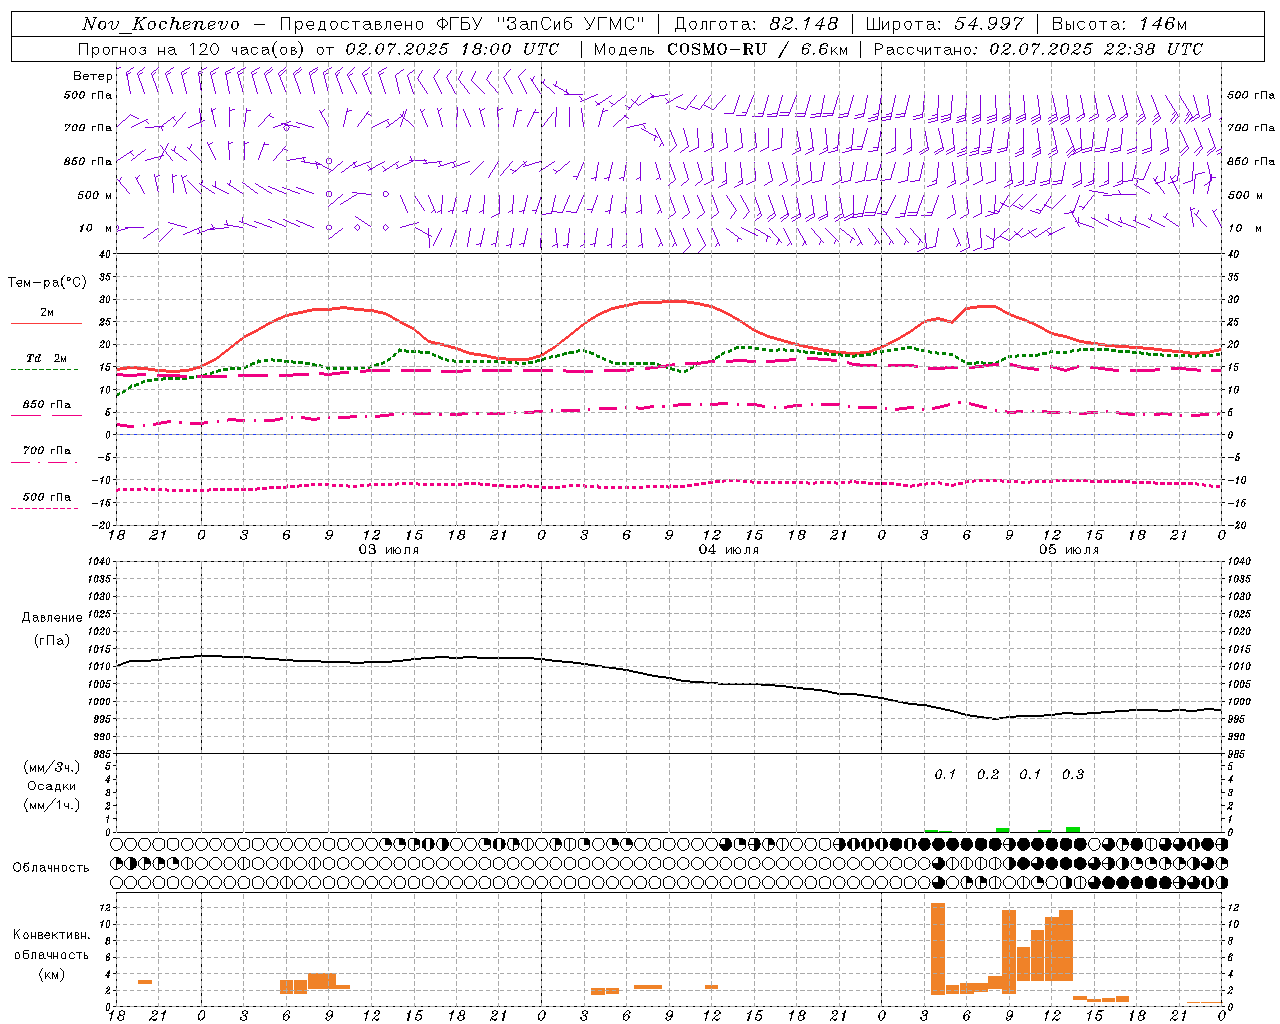Click the '700 гПа' temperature legend entry

pos(47,450)
